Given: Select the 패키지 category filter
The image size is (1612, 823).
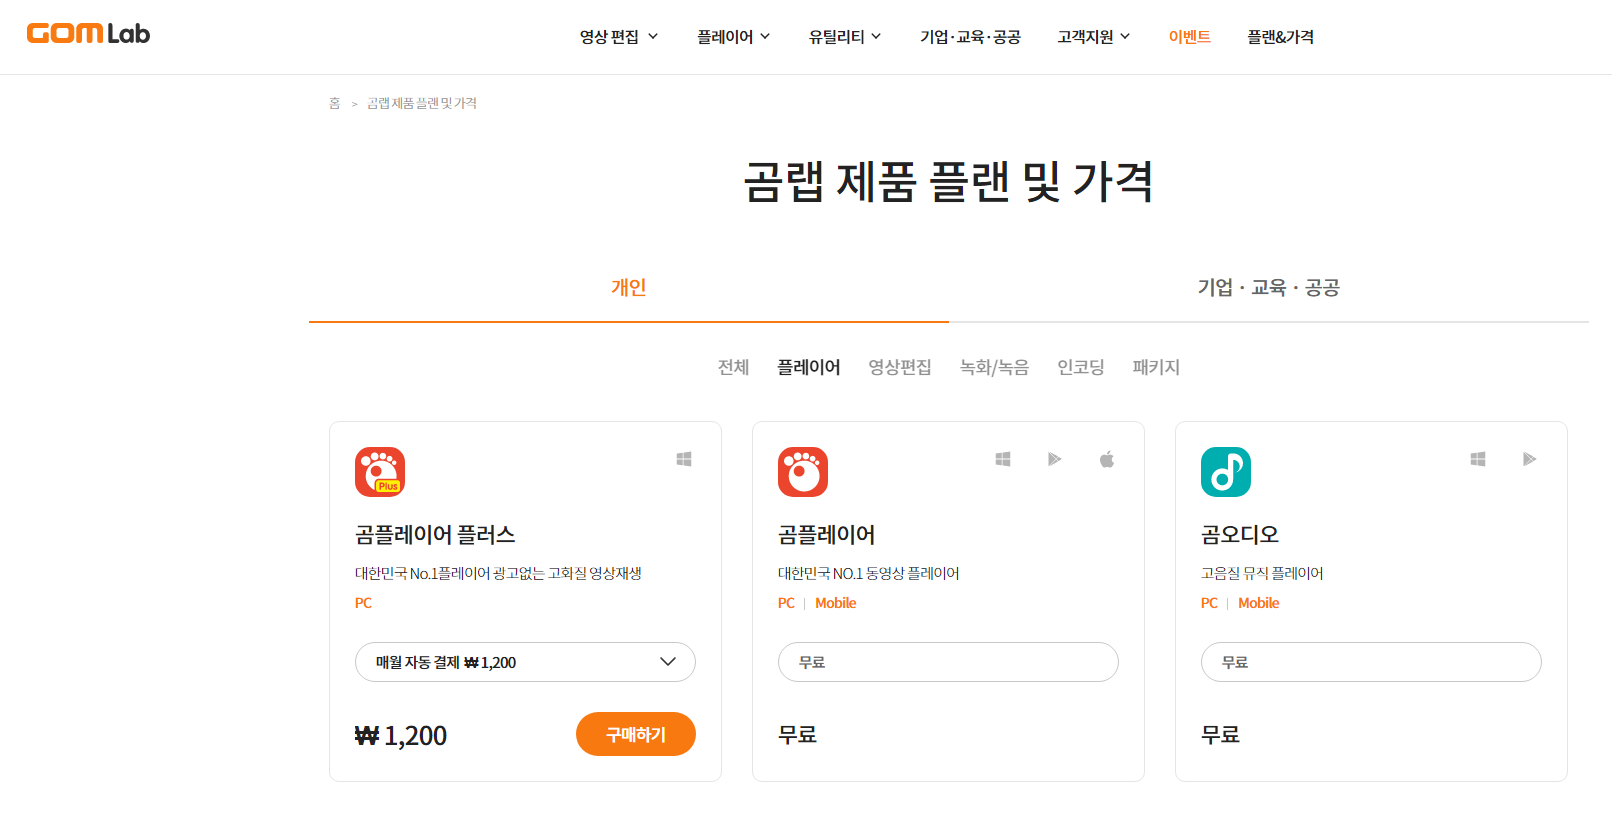Looking at the screenshot, I should tap(1156, 367).
